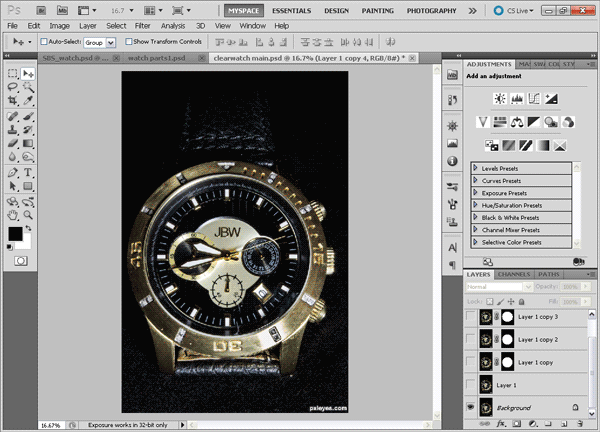Add an Exposure adjustment

[551, 99]
